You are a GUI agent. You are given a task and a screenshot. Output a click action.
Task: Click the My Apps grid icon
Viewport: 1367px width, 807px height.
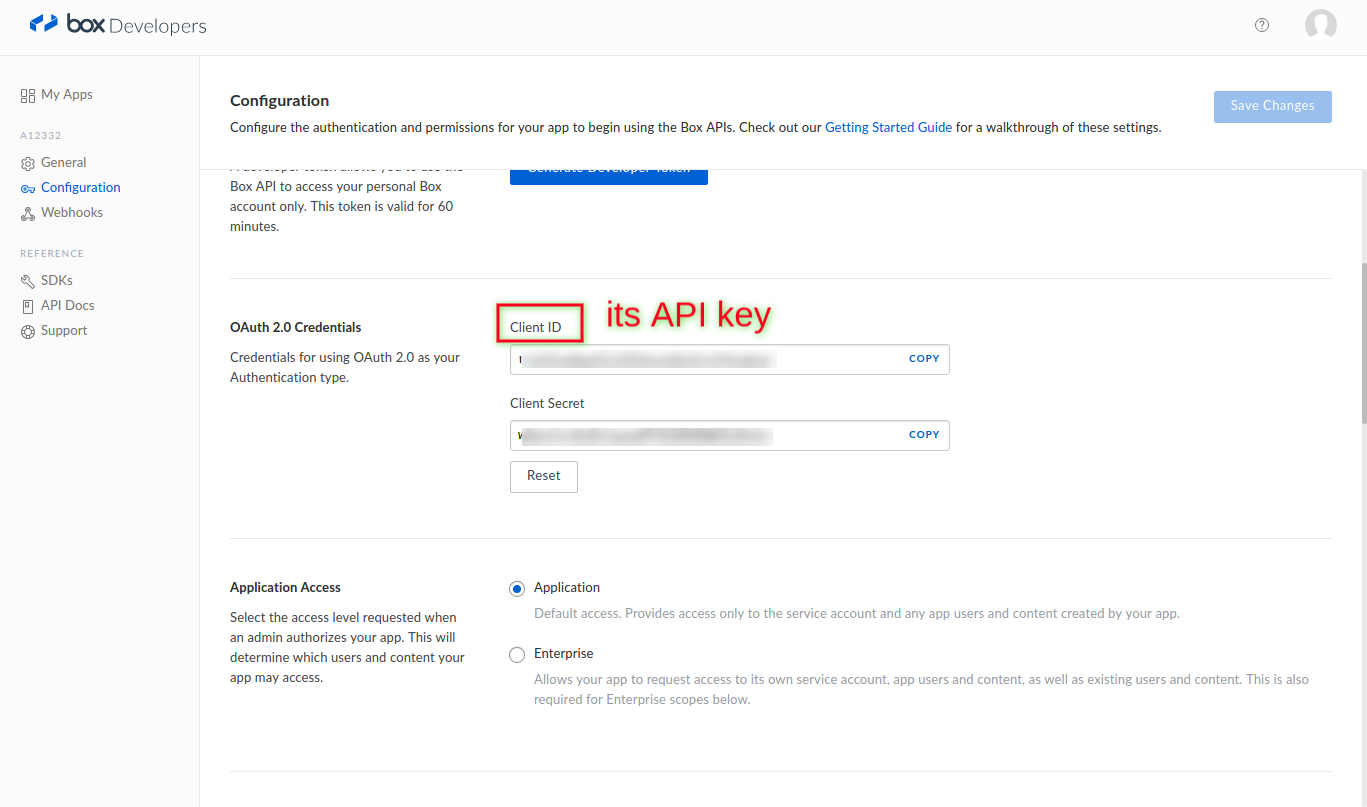pos(28,95)
